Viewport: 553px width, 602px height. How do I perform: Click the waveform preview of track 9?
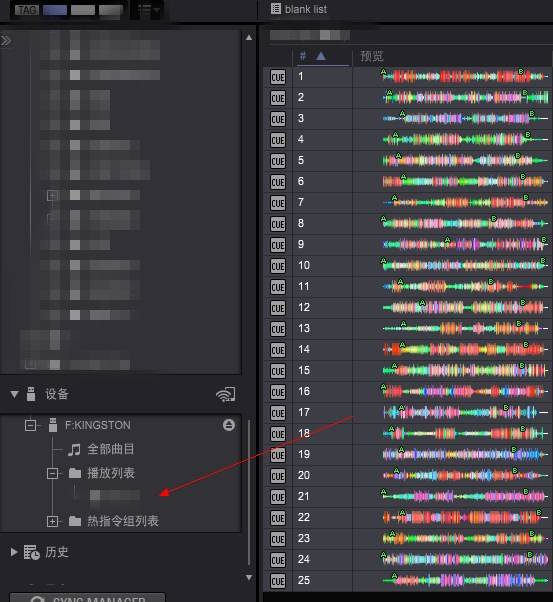[465, 244]
